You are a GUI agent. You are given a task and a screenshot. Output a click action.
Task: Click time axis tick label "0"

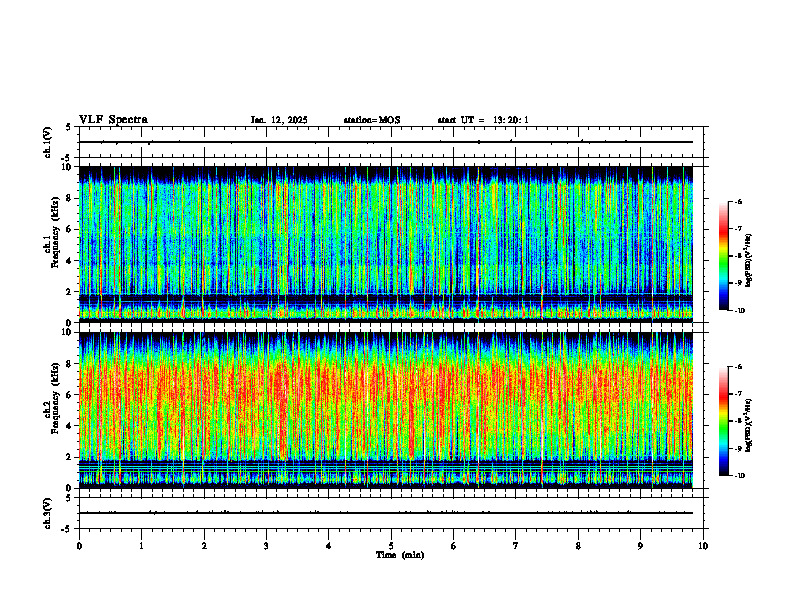[x=79, y=546]
